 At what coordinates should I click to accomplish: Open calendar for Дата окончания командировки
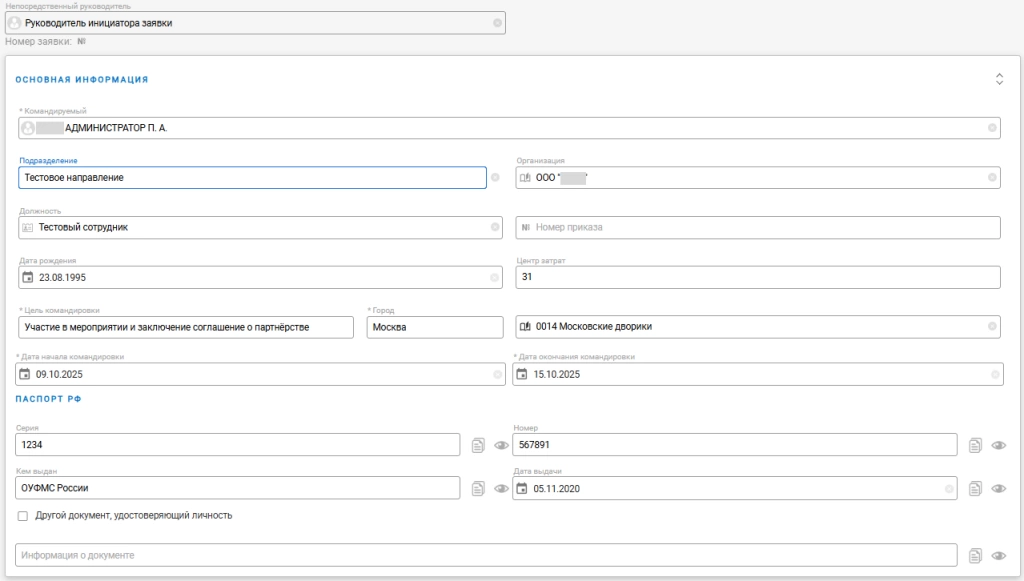coord(522,375)
